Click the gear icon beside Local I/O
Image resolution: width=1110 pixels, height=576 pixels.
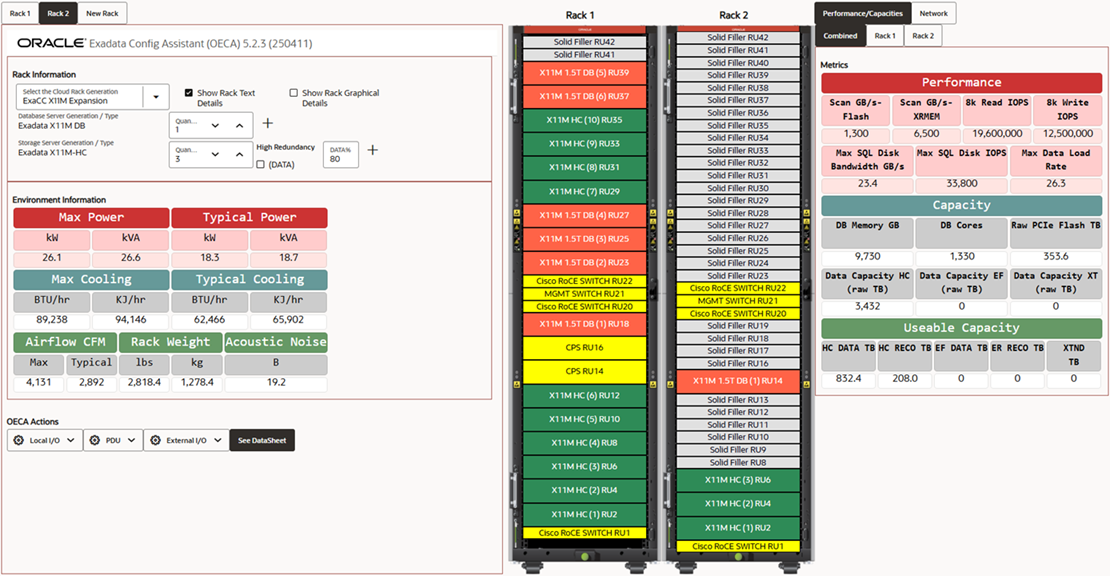tap(19, 440)
